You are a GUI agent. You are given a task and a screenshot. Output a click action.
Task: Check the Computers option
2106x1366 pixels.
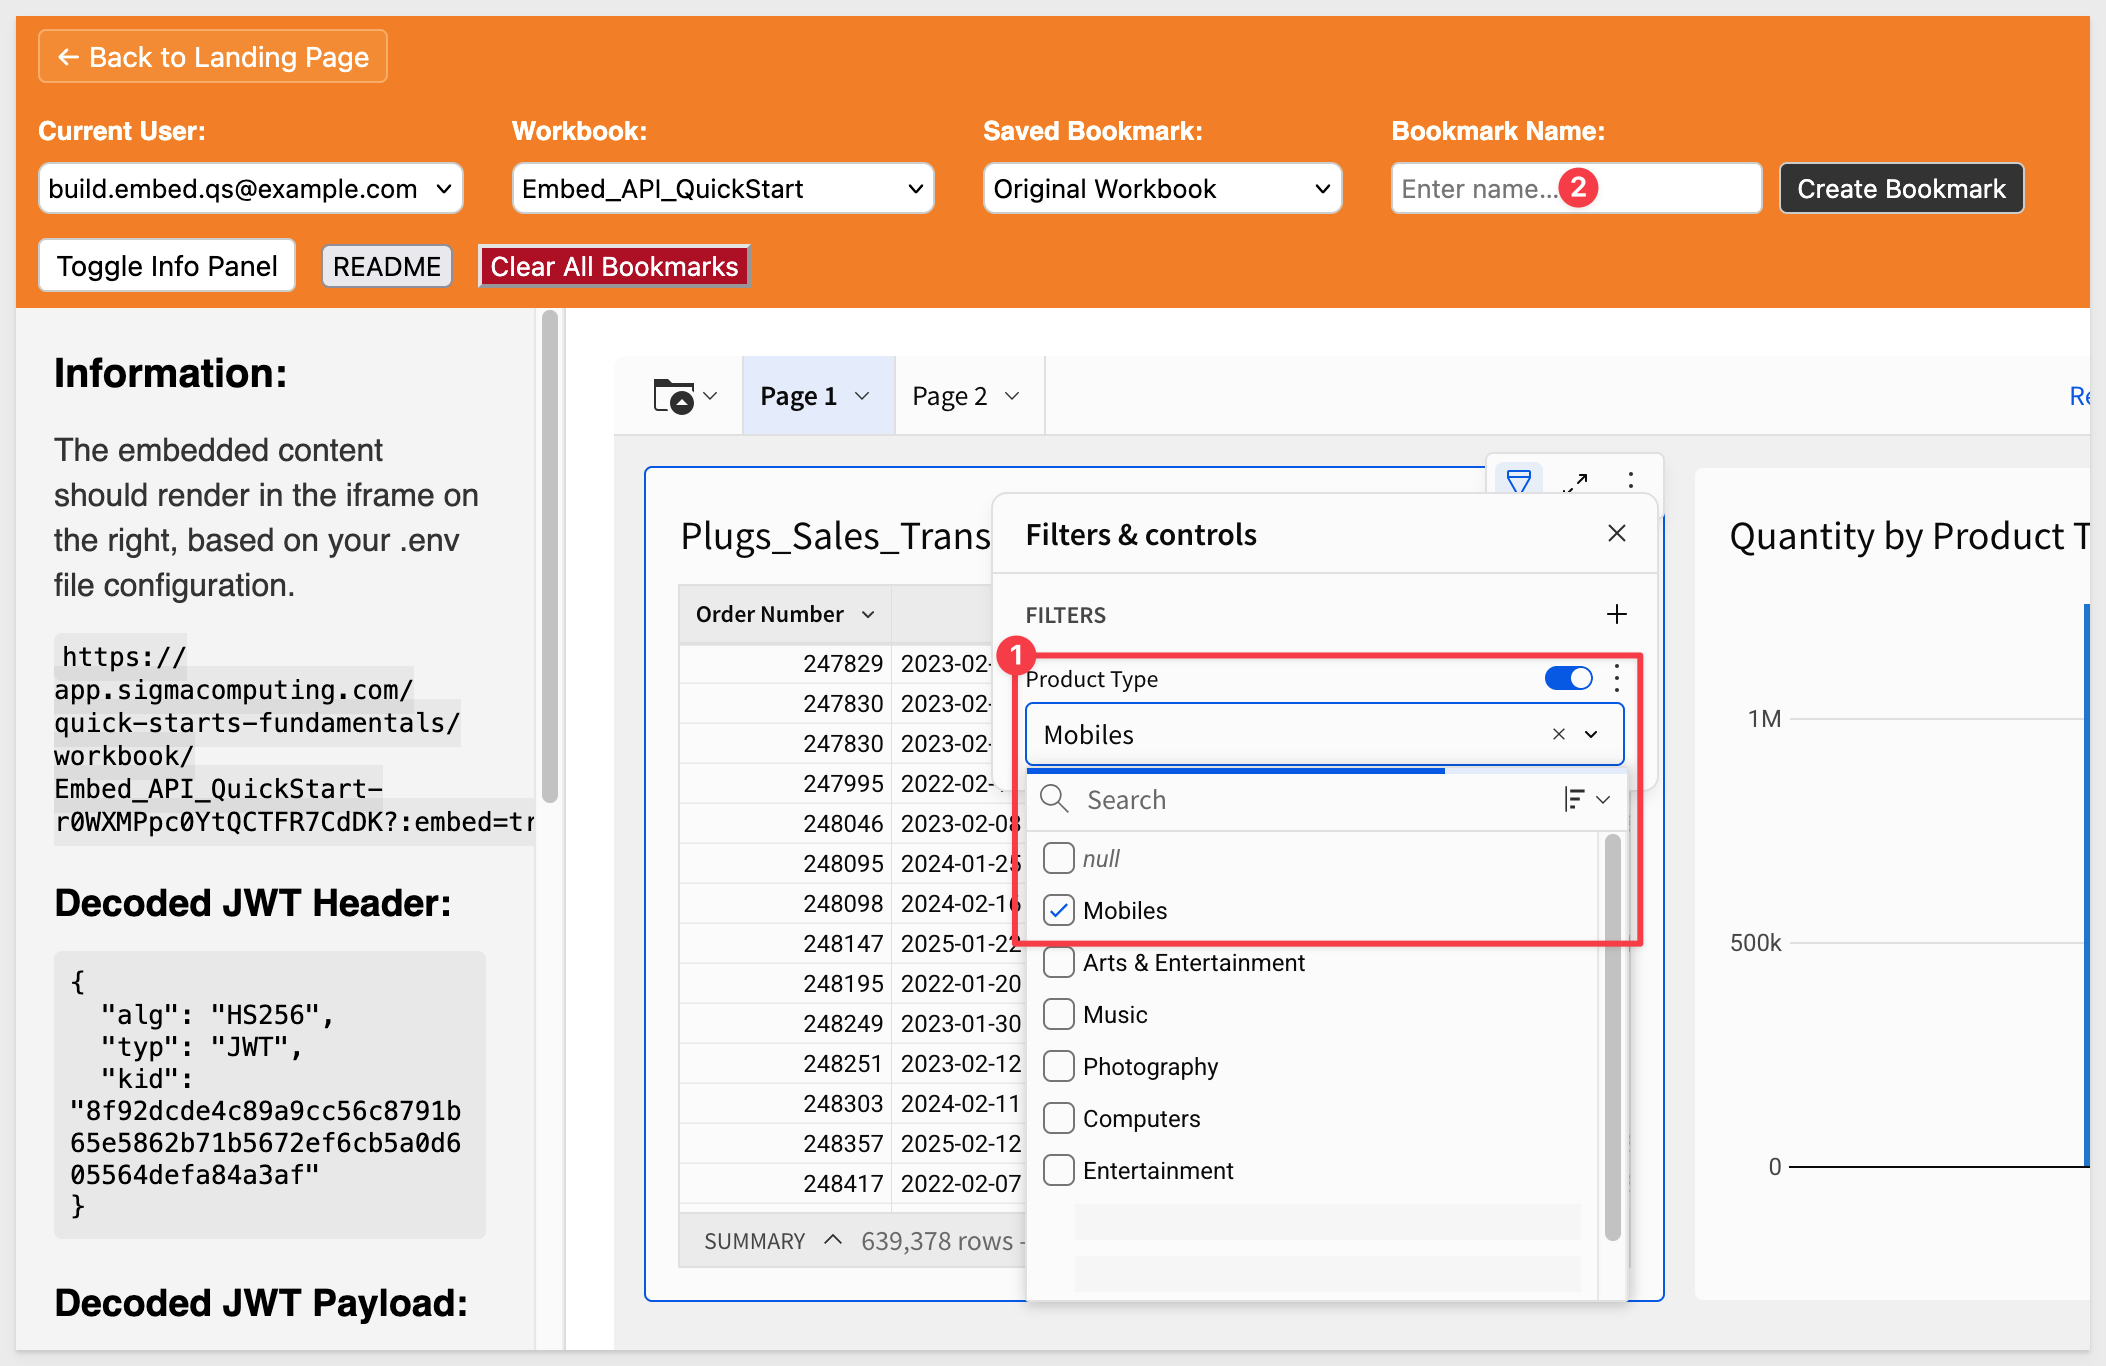[1058, 1118]
